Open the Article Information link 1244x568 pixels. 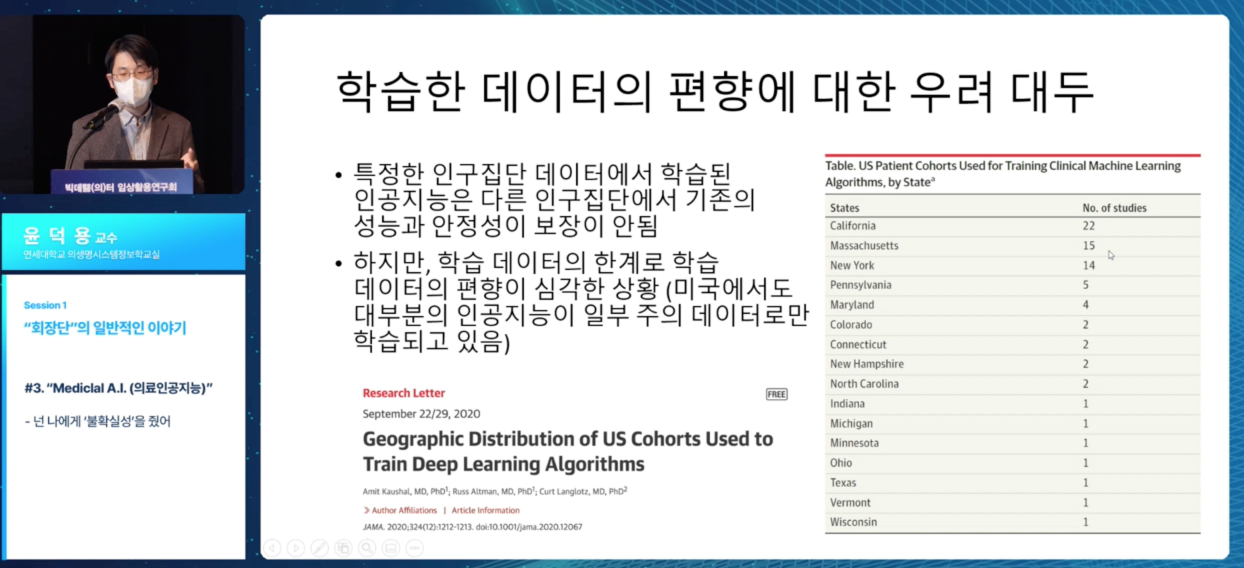pos(485,510)
